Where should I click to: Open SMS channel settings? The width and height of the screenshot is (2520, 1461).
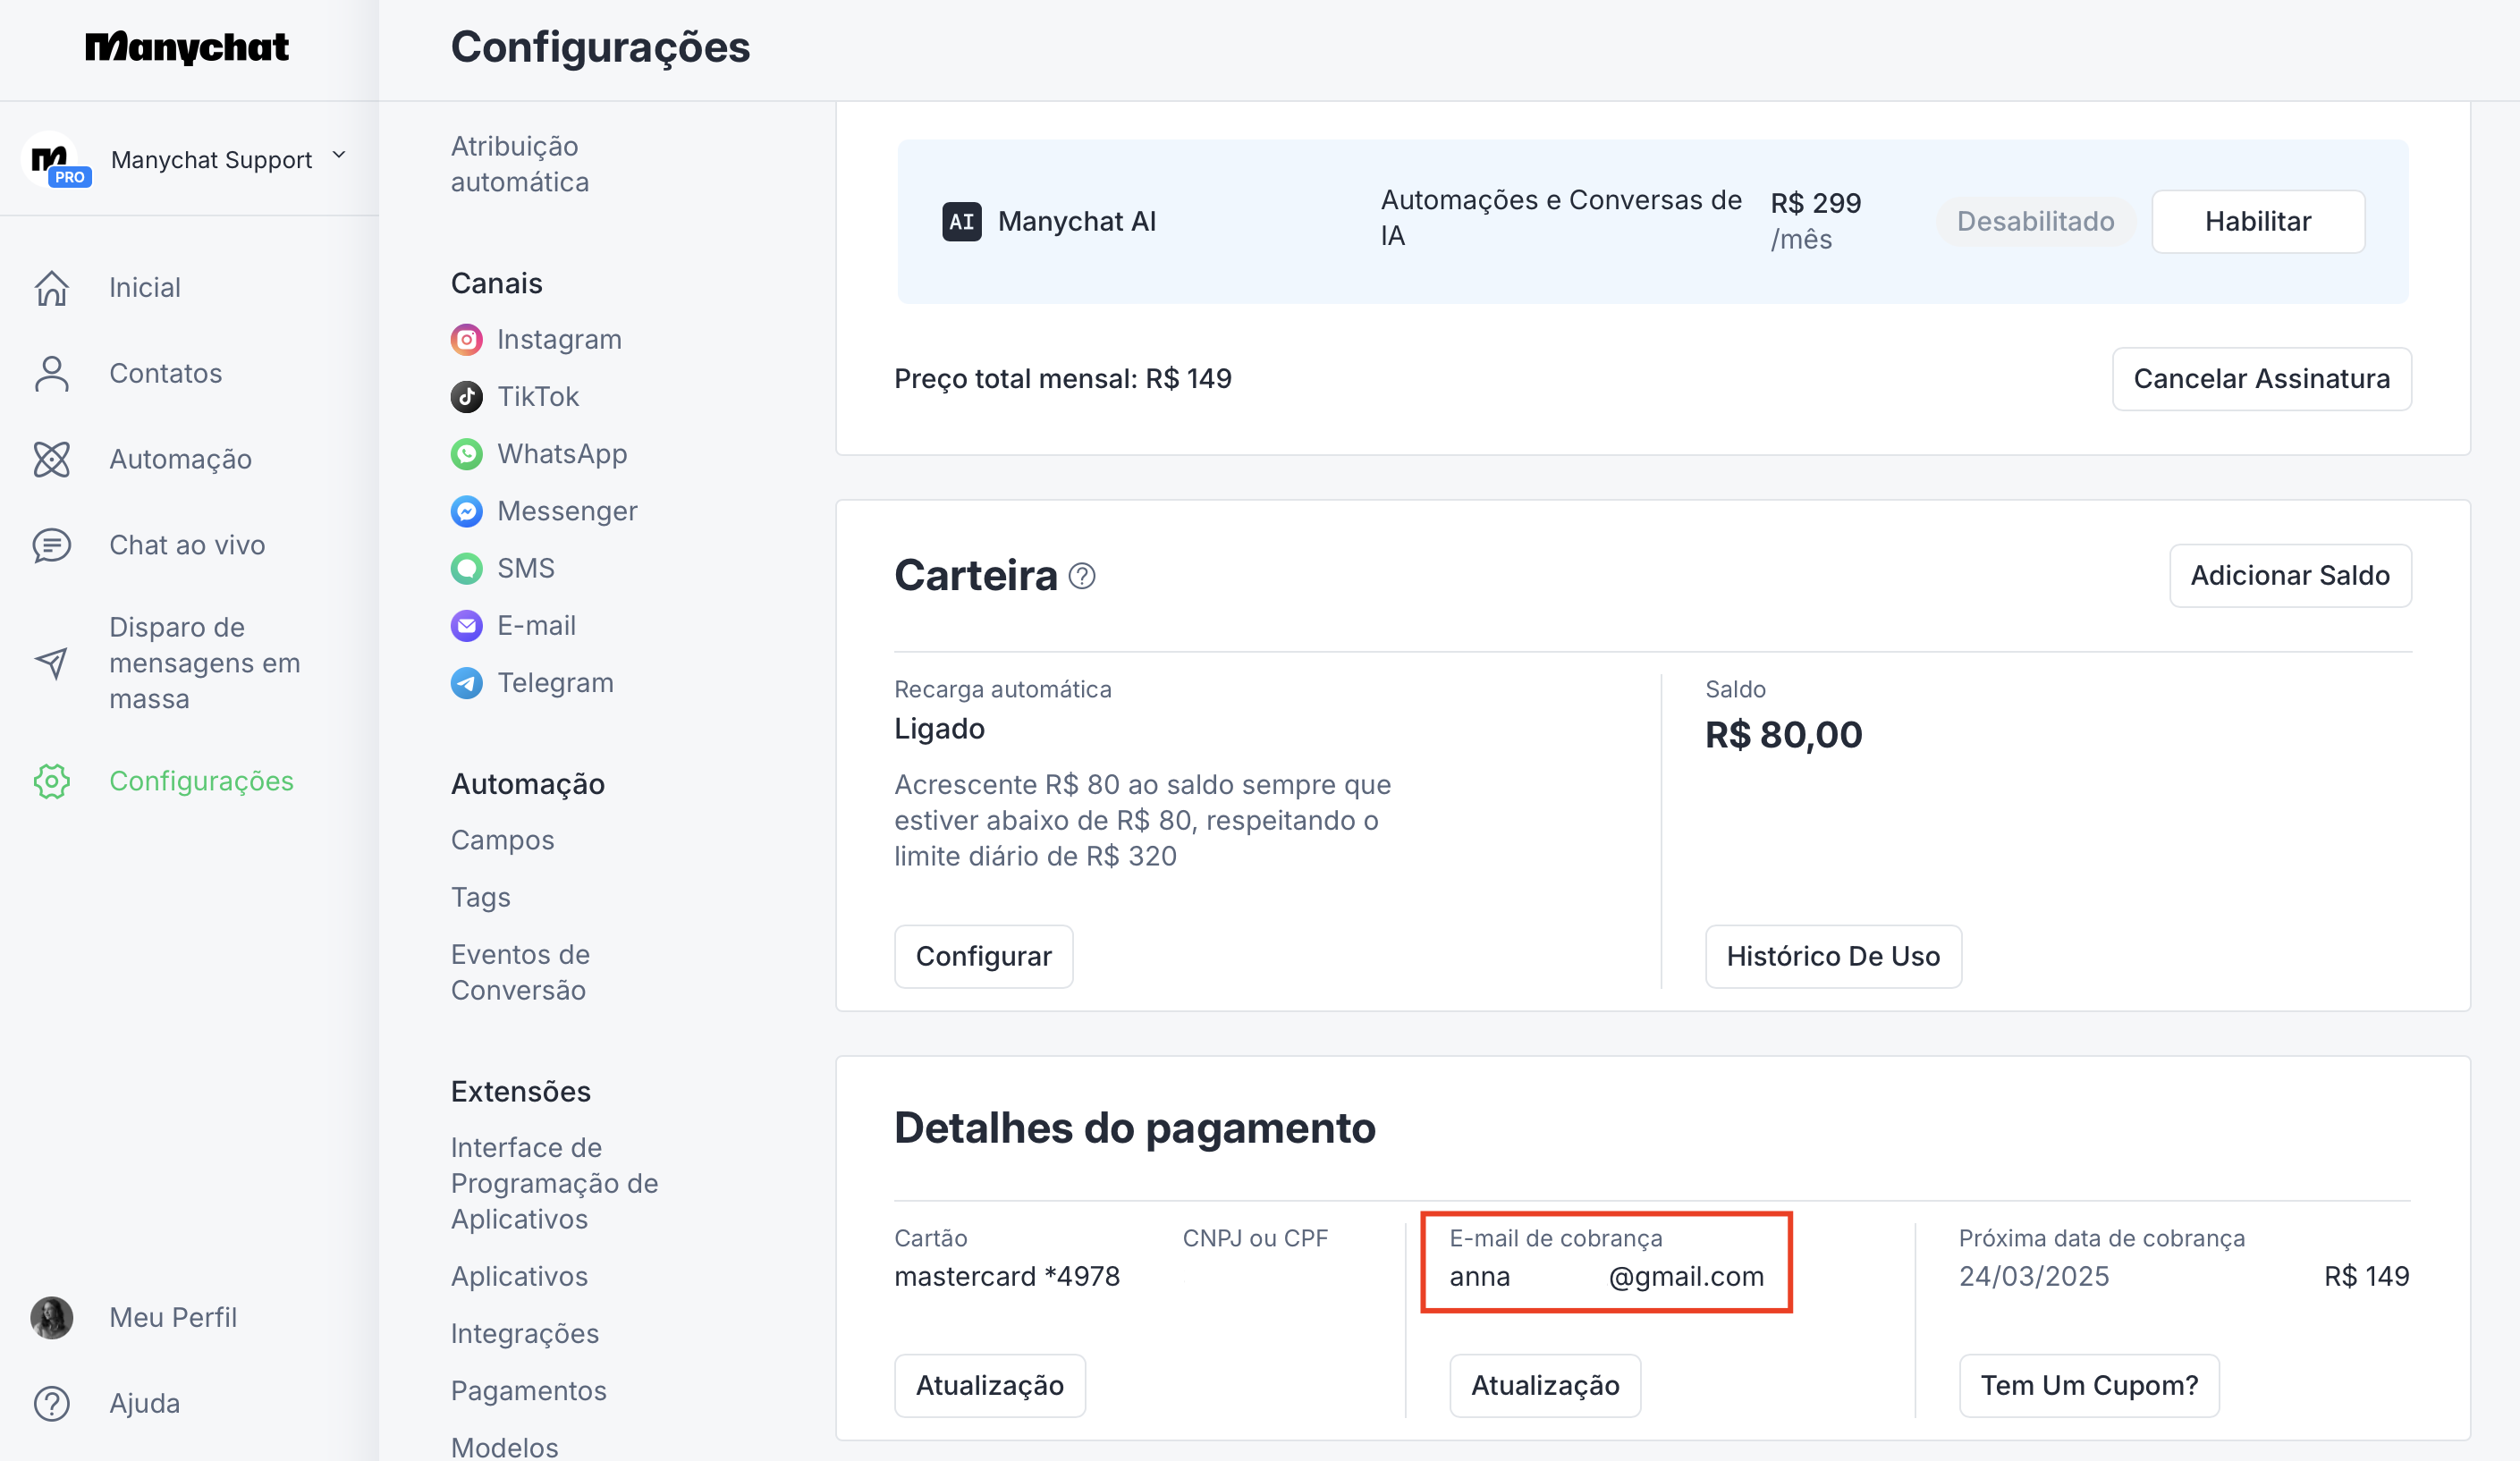pyautogui.click(x=526, y=569)
